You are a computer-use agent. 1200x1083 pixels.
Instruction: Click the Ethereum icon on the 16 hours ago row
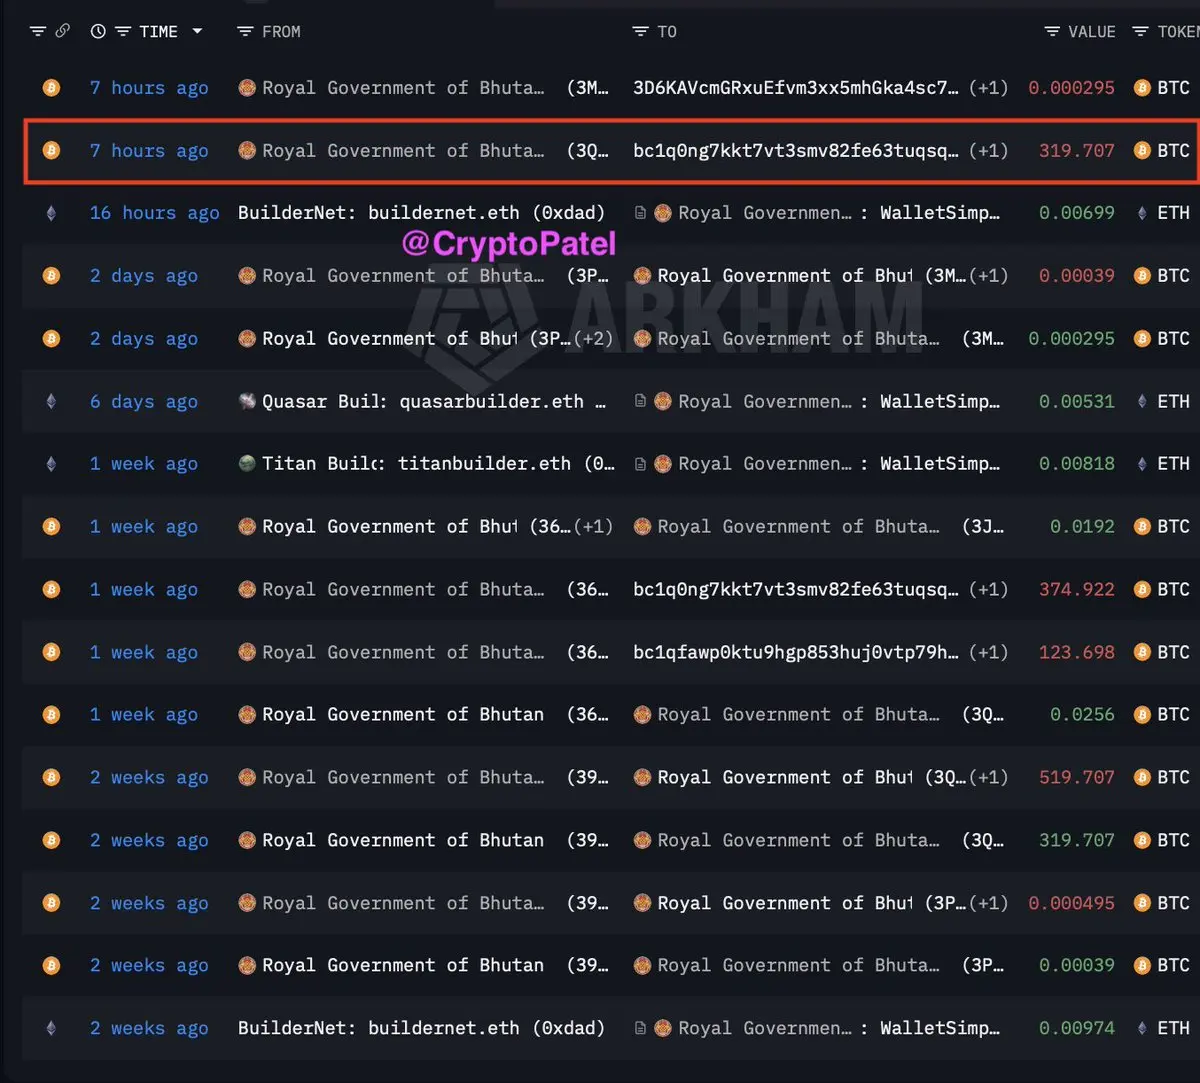[51, 213]
